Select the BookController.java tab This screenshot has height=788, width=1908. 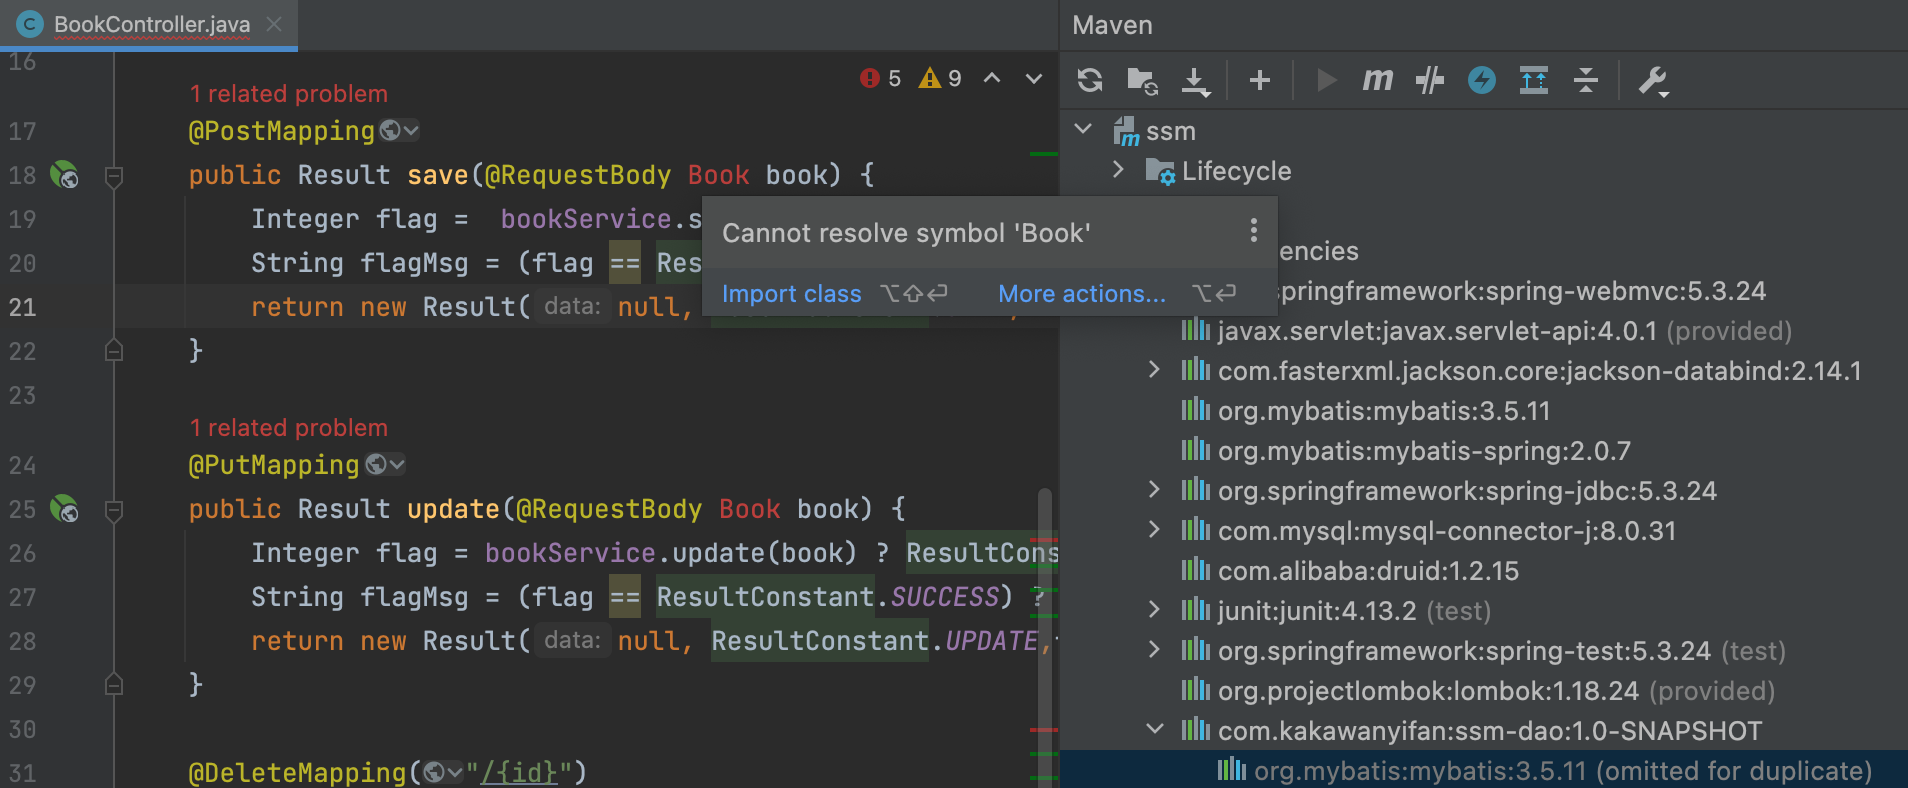point(151,24)
